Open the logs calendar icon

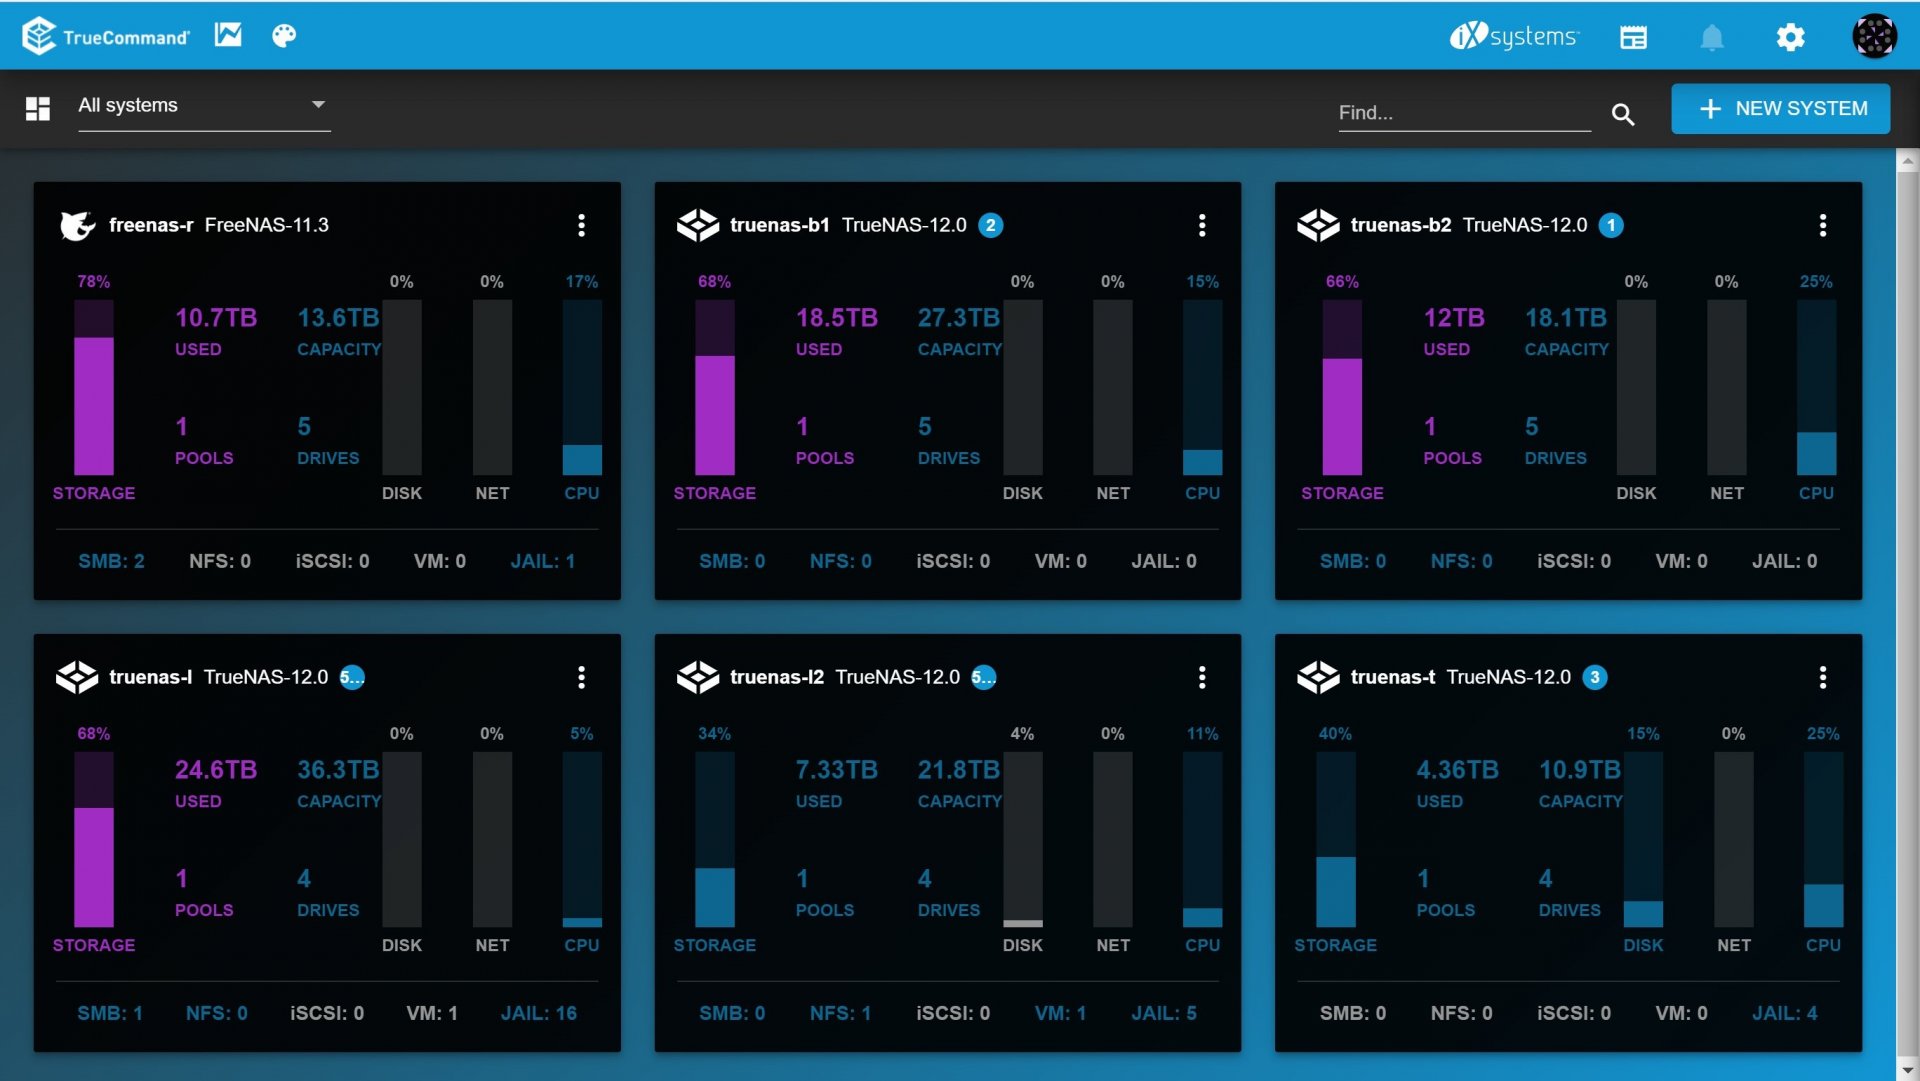1634,37
